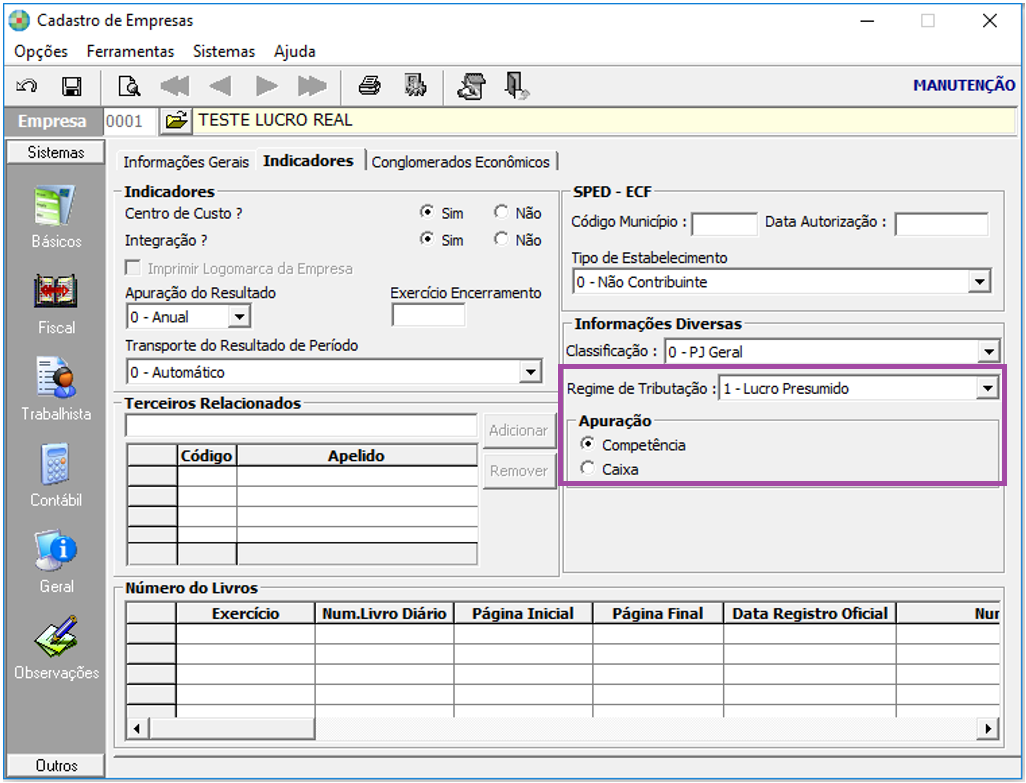Open the Básicos sidebar module

point(56,217)
